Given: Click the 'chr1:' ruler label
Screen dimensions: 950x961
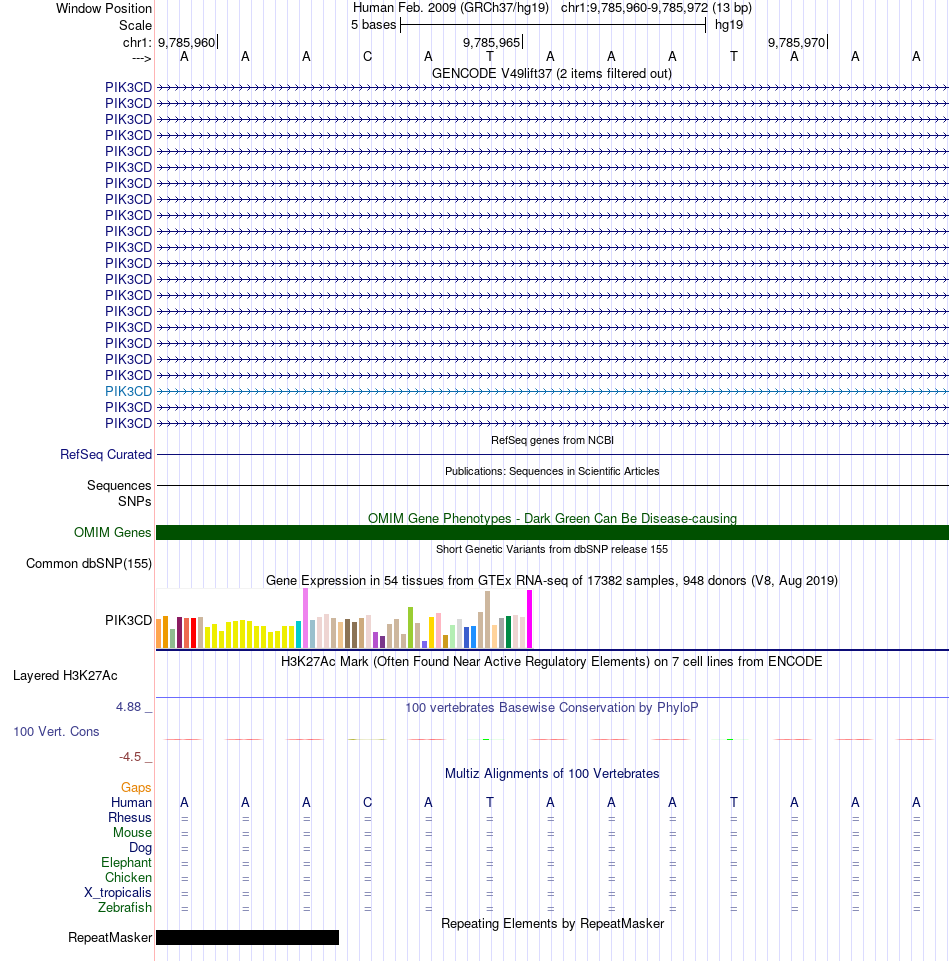Looking at the screenshot, I should click(137, 42).
